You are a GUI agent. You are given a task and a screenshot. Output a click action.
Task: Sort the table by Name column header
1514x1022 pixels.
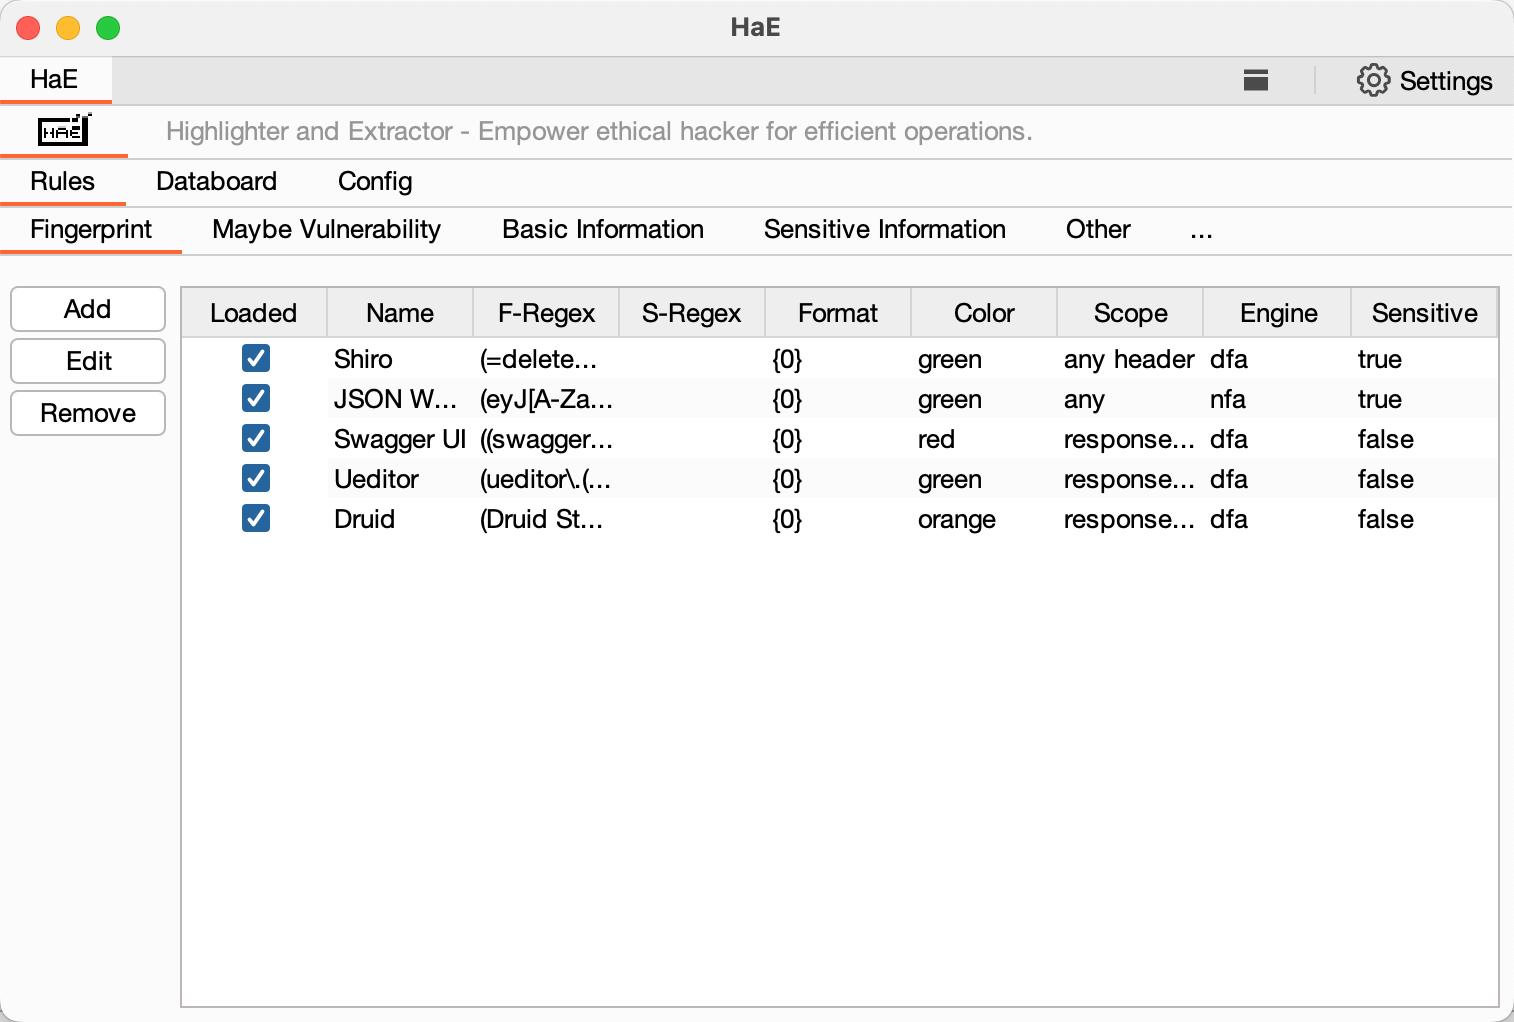point(400,313)
